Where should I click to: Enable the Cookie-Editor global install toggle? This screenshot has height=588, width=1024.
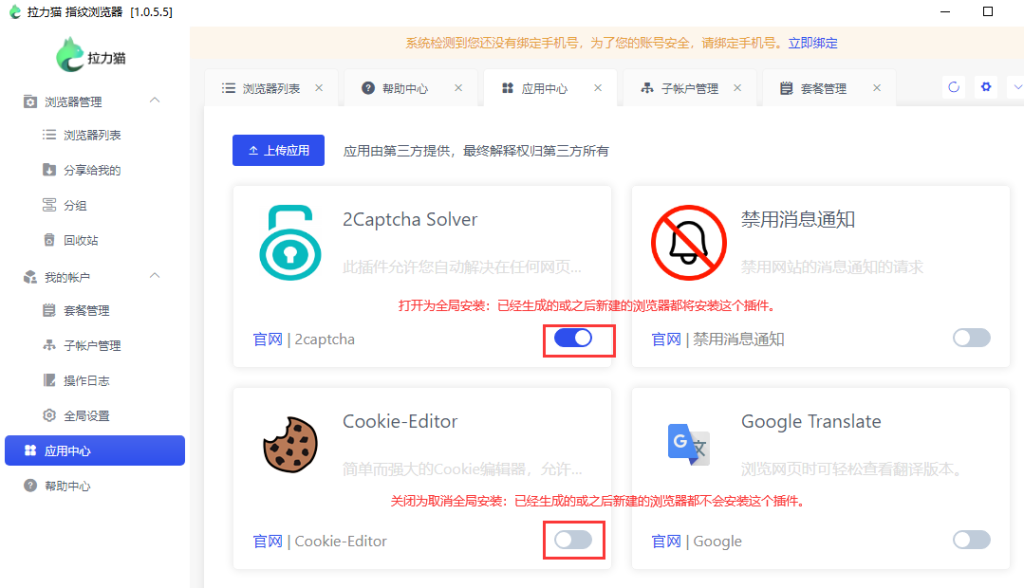573,540
